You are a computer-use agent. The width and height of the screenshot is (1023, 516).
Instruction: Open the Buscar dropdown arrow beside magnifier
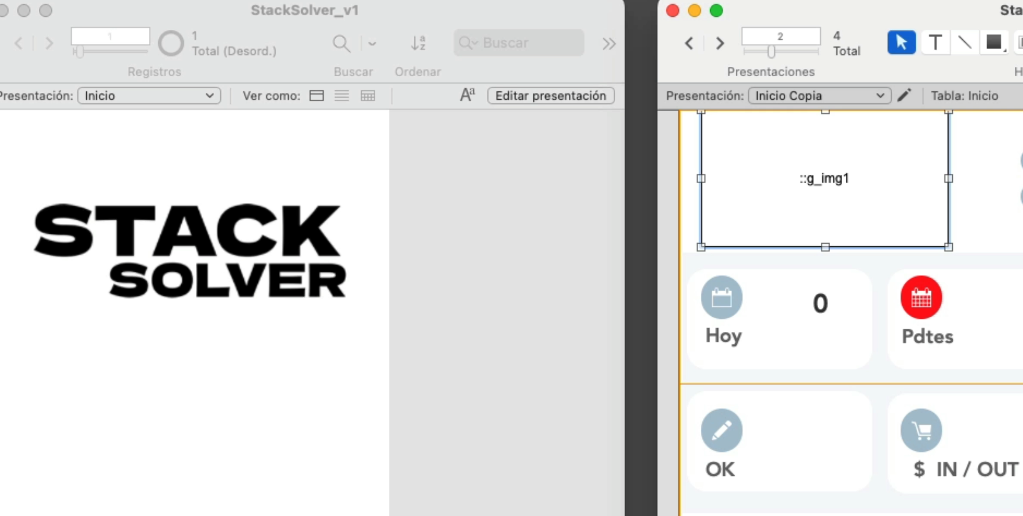(372, 44)
